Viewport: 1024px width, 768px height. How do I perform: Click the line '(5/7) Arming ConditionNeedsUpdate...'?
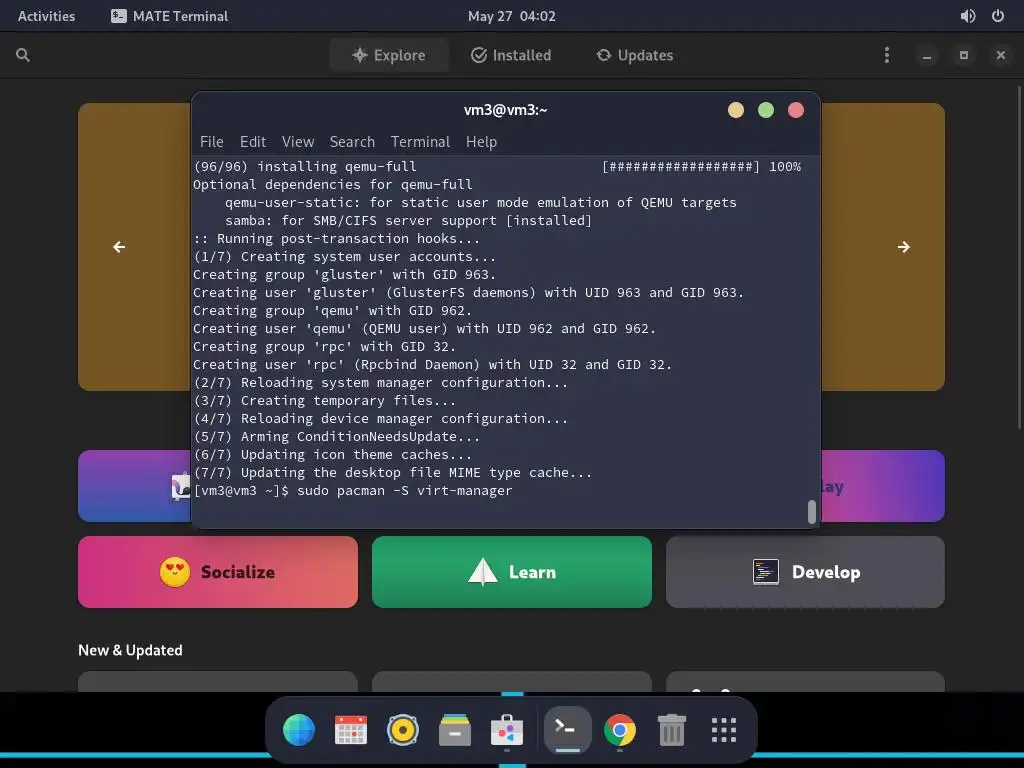(x=336, y=437)
